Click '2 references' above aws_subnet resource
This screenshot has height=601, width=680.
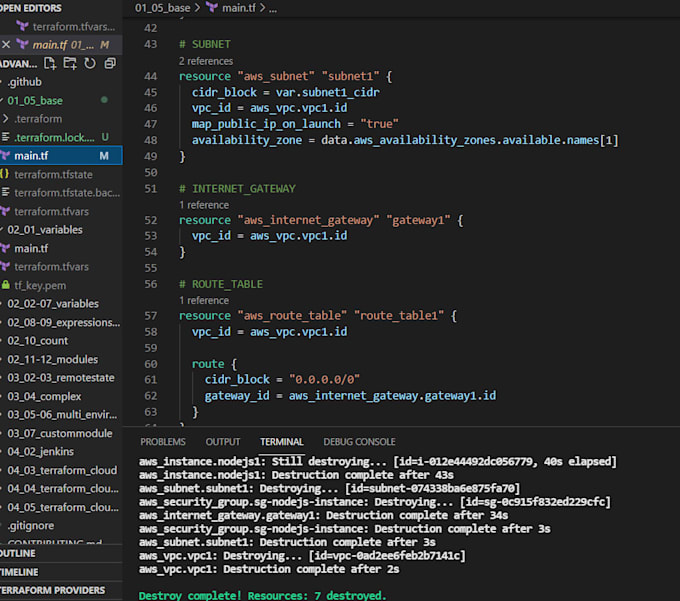(206, 61)
